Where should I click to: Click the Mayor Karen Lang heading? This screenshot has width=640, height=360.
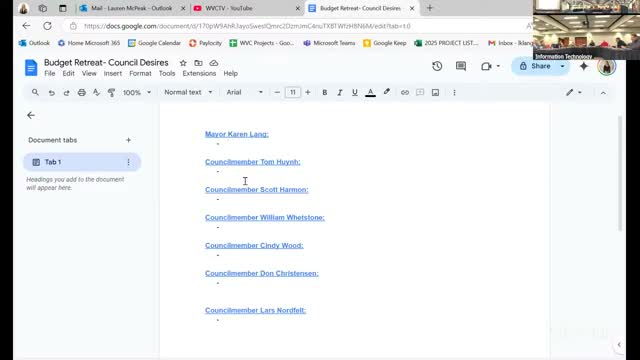point(237,134)
